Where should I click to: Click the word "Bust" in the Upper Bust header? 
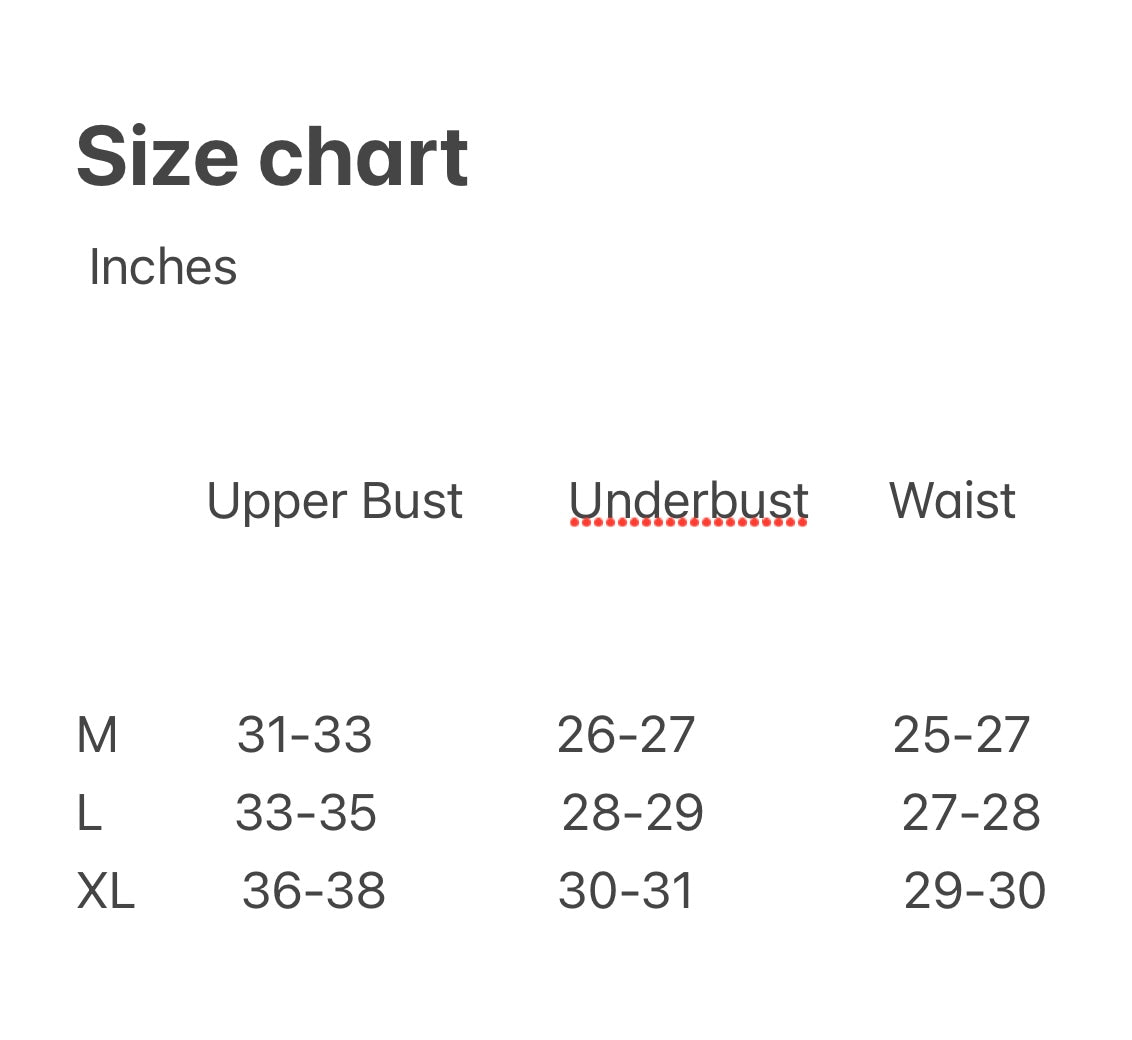coord(411,500)
